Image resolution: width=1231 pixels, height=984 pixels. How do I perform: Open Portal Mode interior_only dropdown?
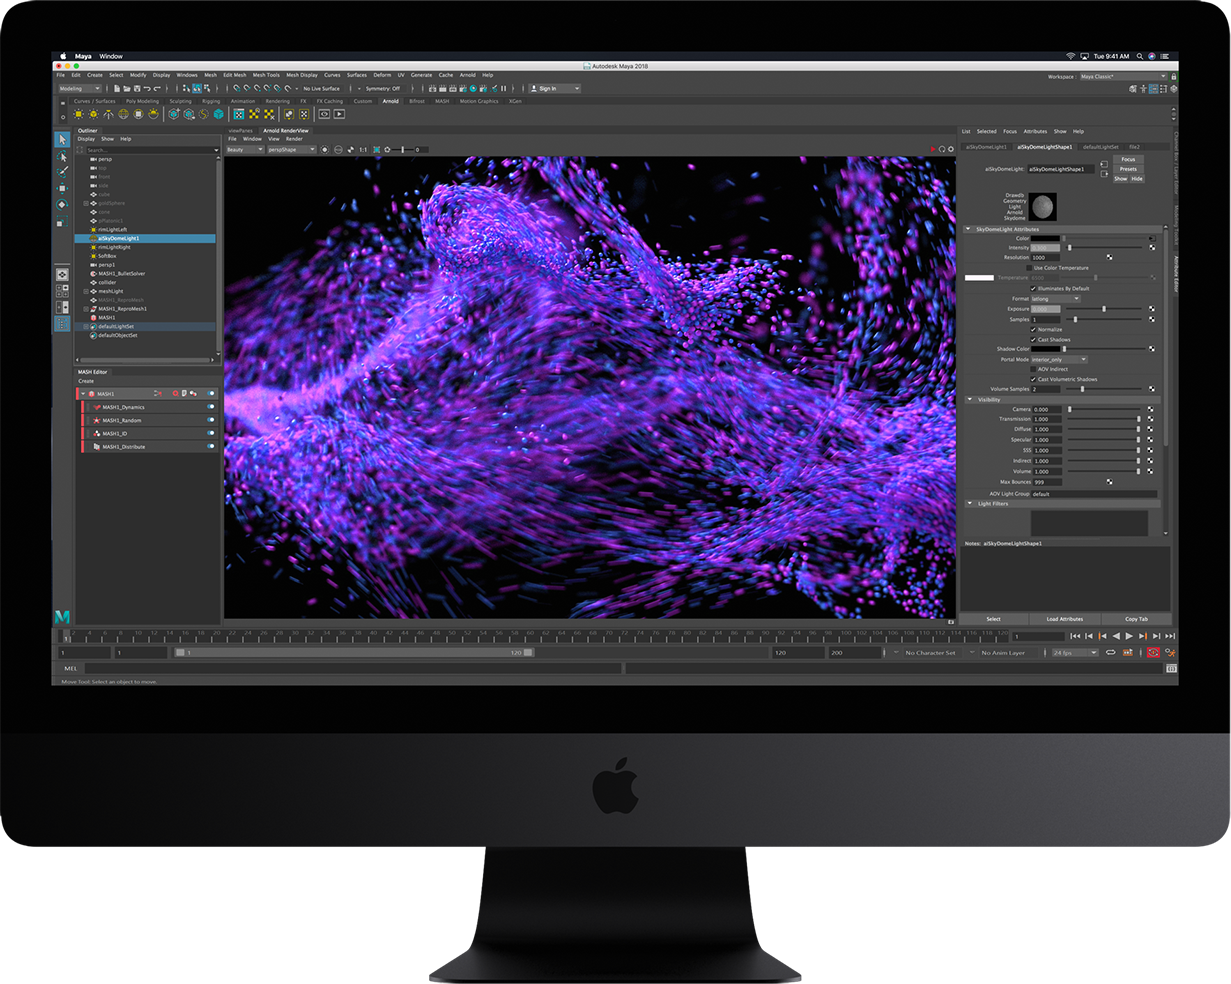[x=1059, y=359]
